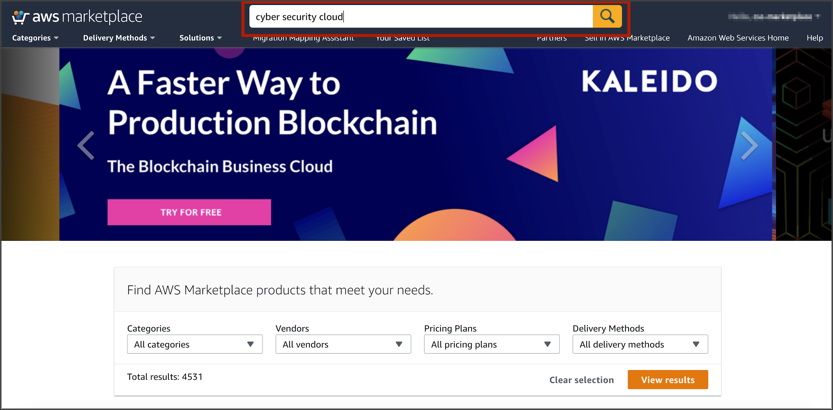Open Sell in AWS Marketplace link

coord(627,38)
